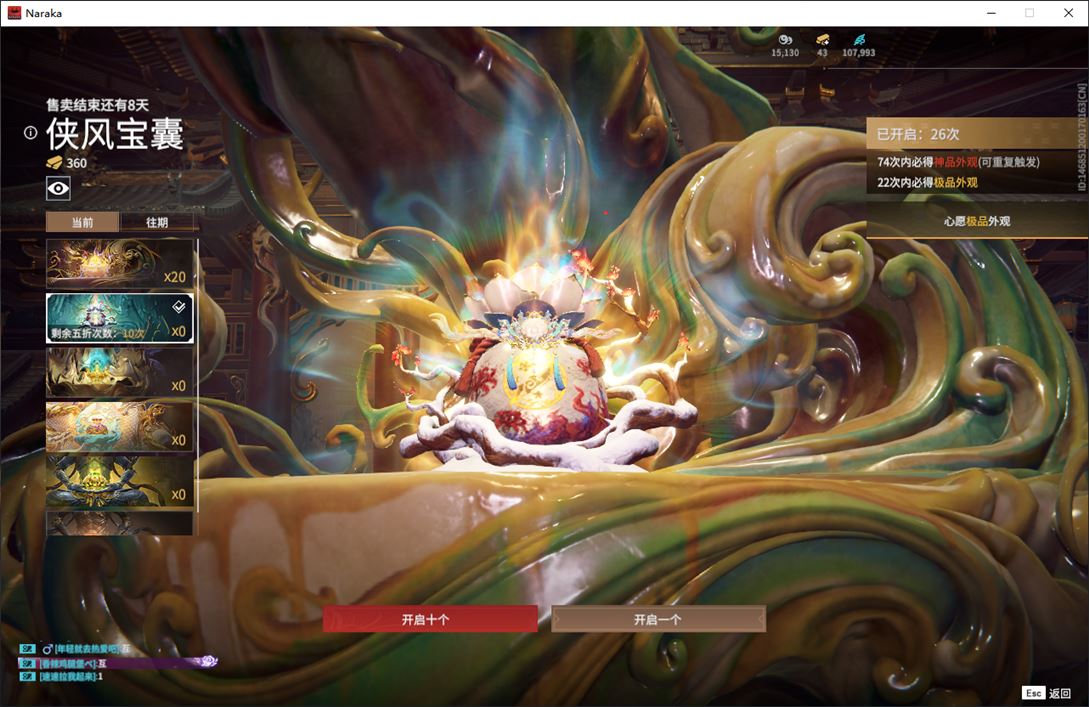Click the 售卖结束还有8天 sale countdown text
The height and width of the screenshot is (707, 1089).
[98, 105]
